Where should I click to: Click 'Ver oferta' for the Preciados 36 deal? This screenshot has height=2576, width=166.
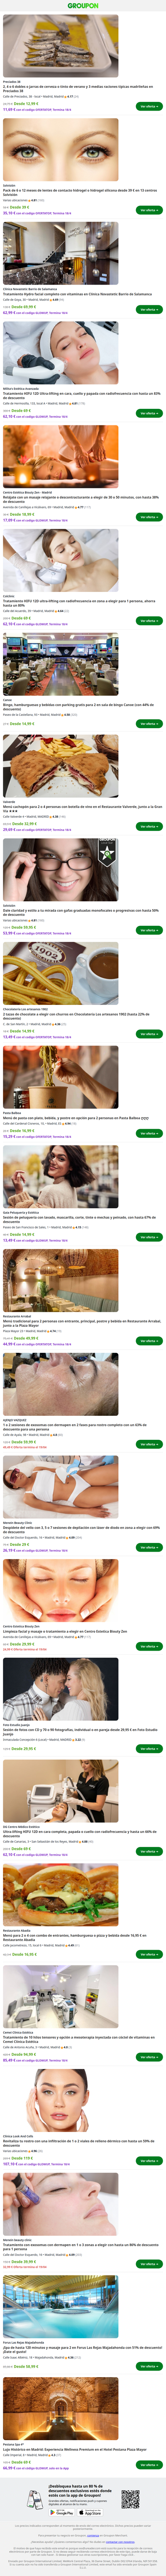coord(149,106)
